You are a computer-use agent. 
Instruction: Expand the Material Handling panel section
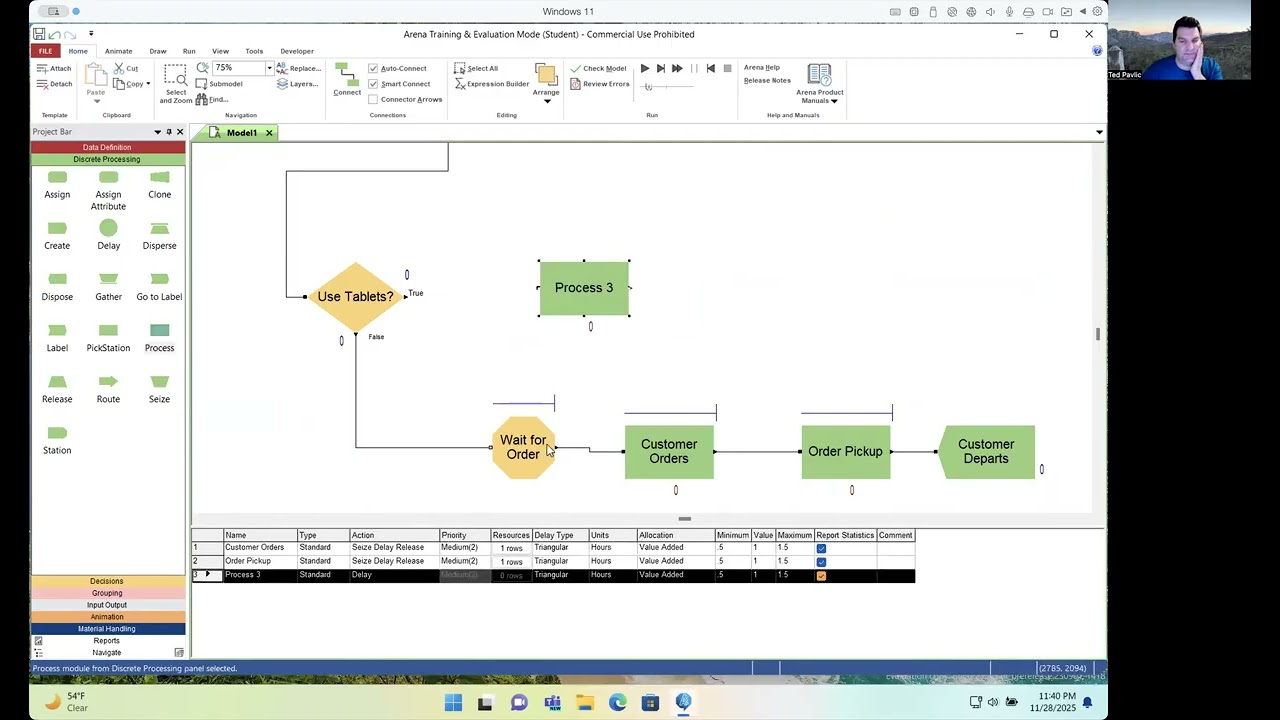coord(107,629)
